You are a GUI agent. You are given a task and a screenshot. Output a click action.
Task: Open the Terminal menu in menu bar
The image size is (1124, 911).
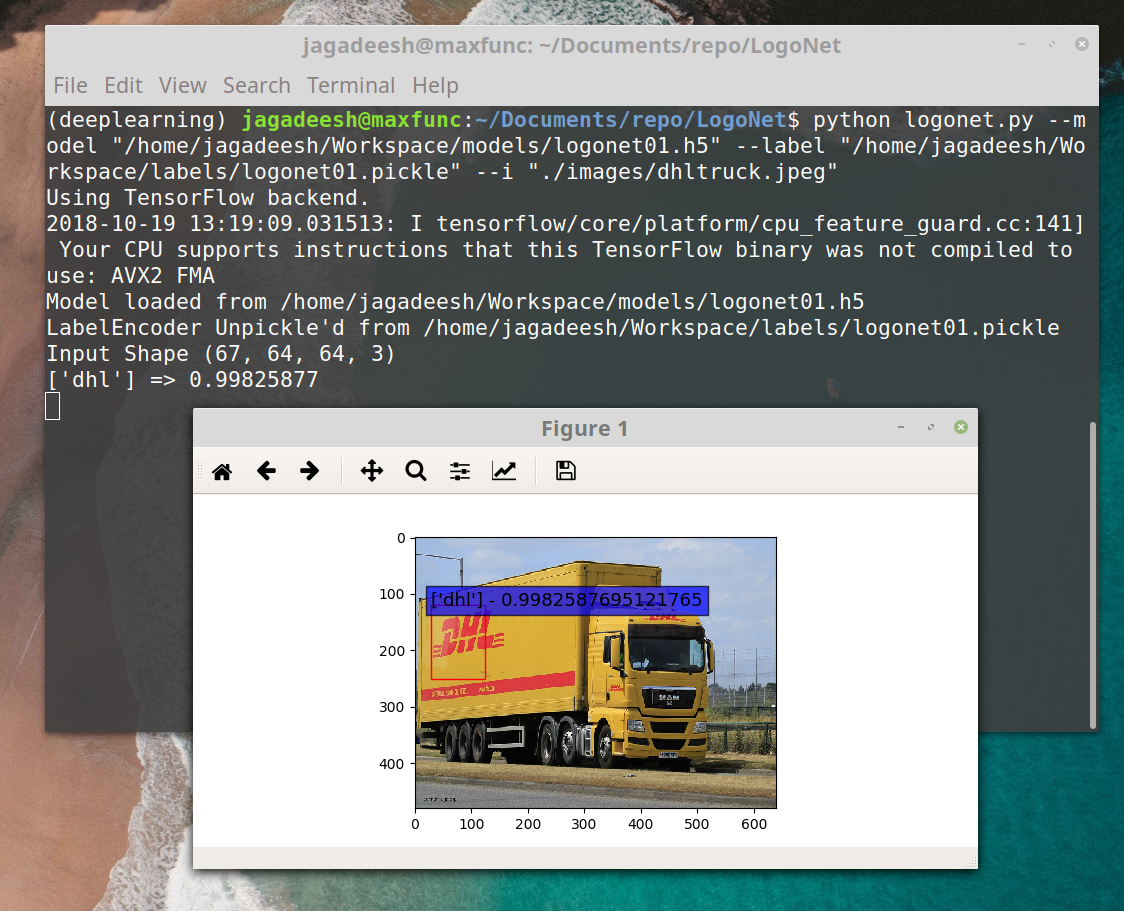point(351,85)
